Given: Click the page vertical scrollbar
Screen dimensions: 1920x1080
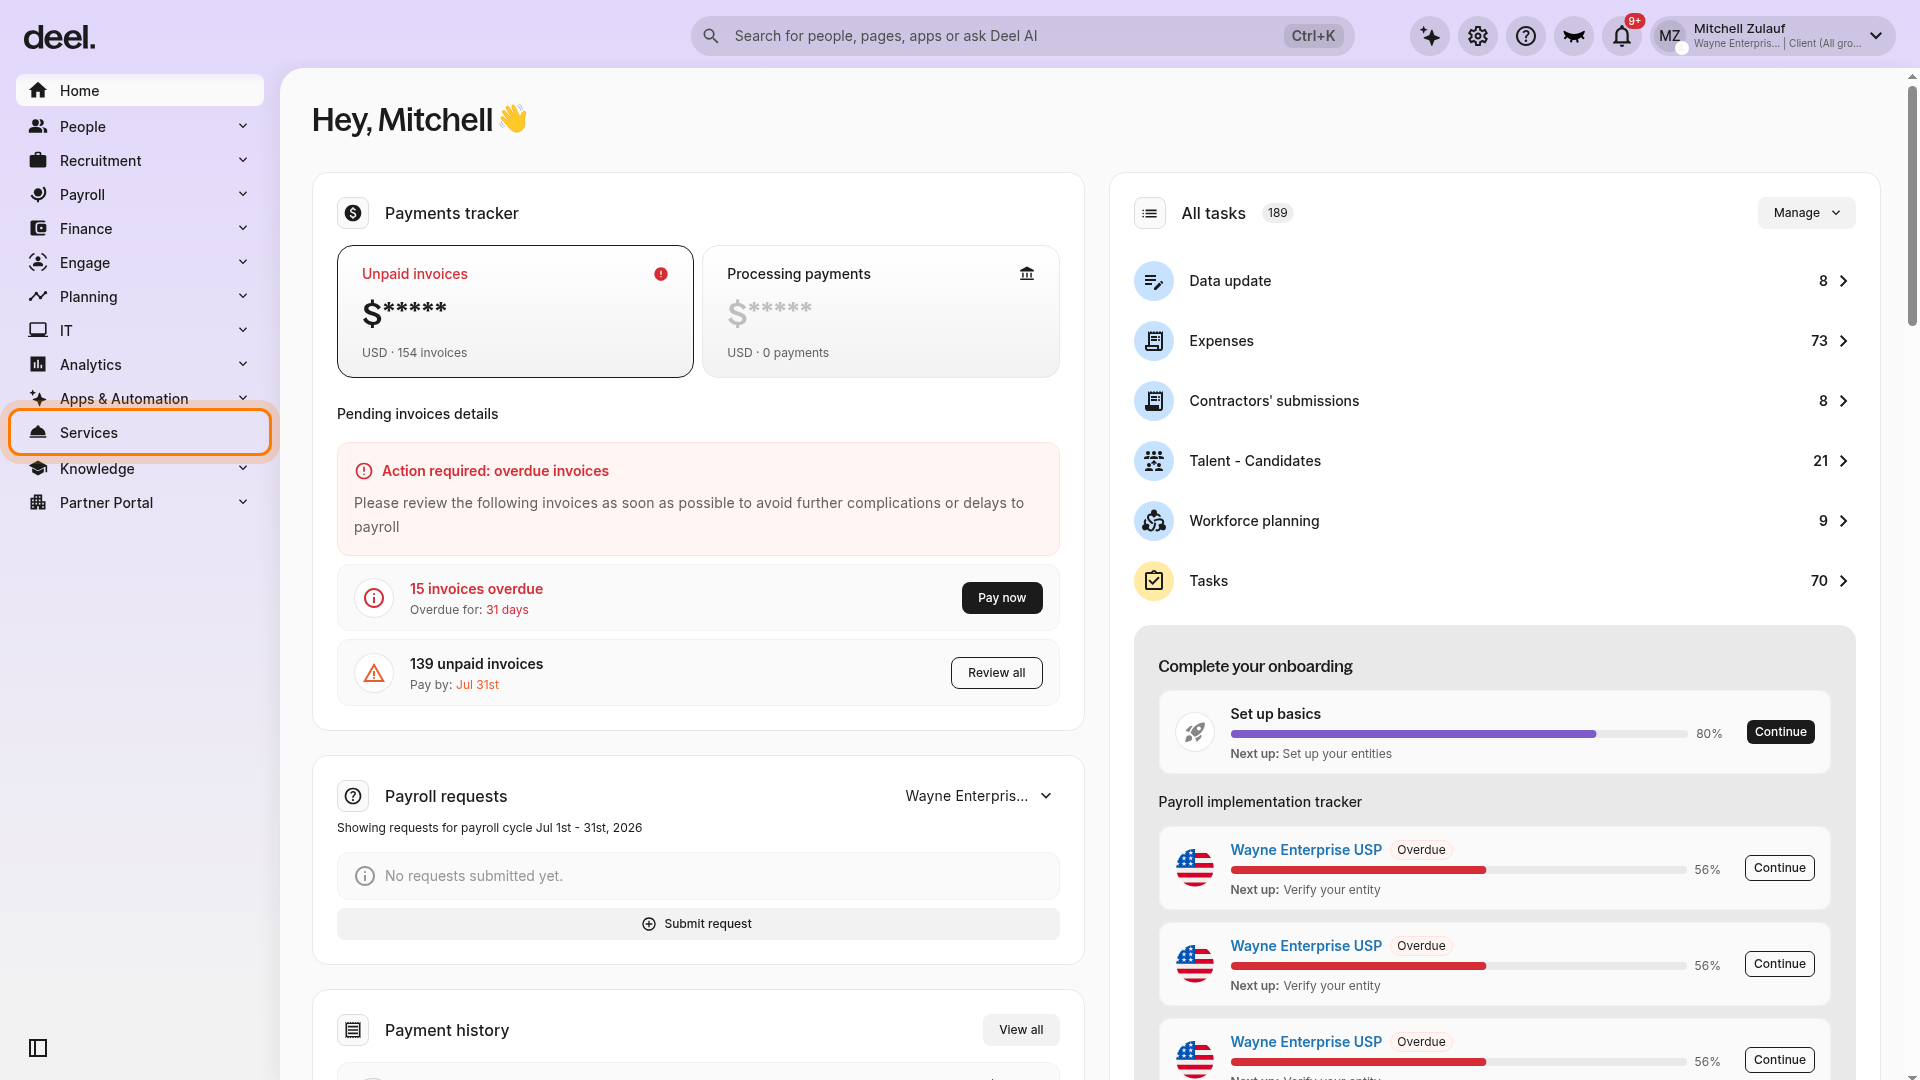Looking at the screenshot, I should (x=1912, y=205).
